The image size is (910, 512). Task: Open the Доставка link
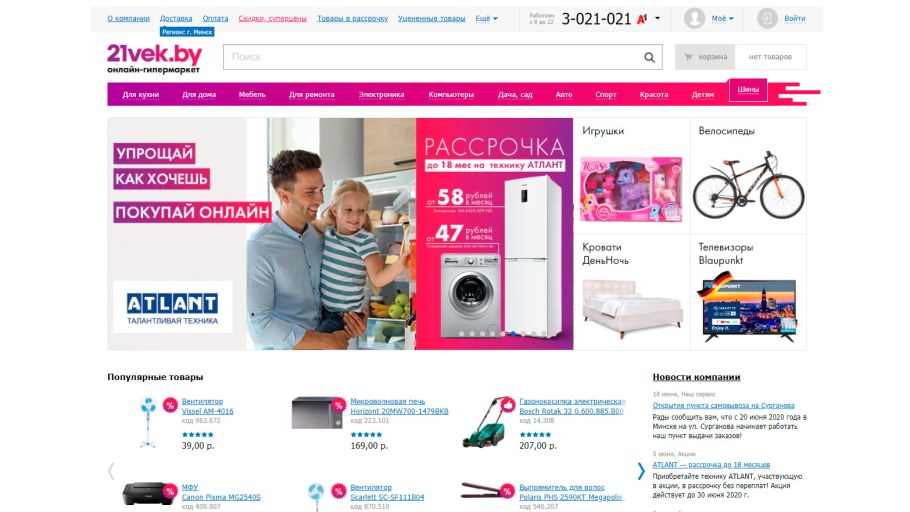pos(176,18)
